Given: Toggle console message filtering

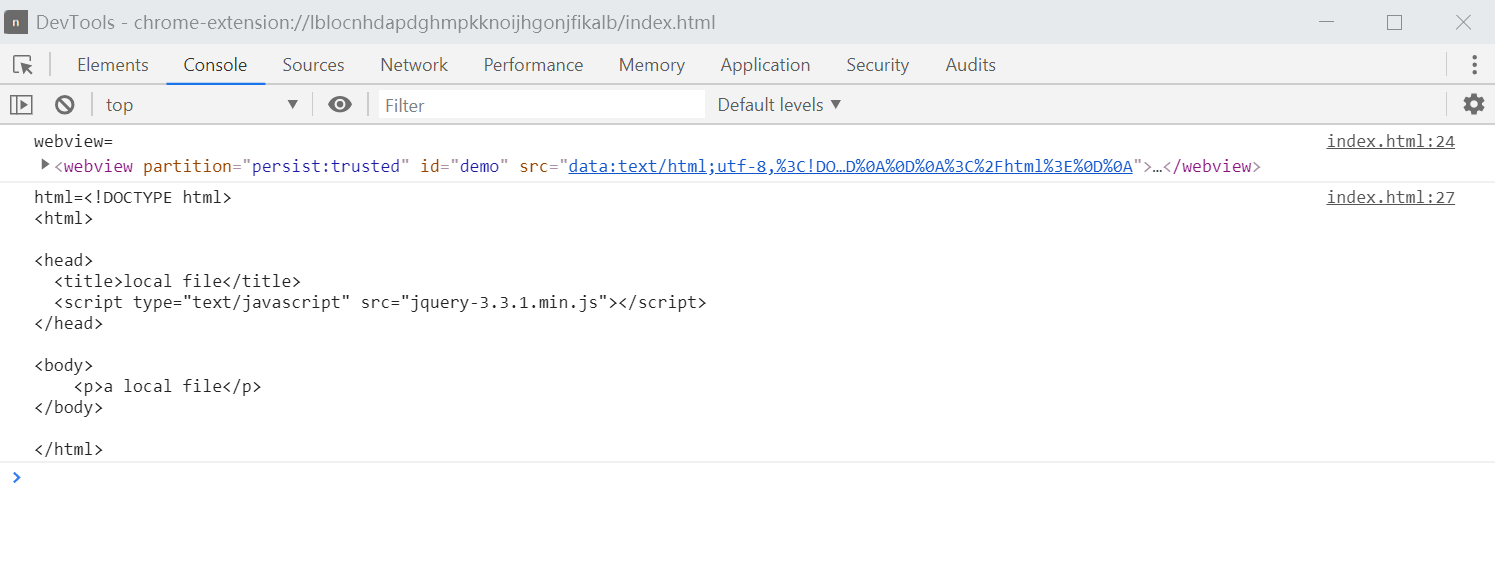Looking at the screenshot, I should (x=540, y=104).
